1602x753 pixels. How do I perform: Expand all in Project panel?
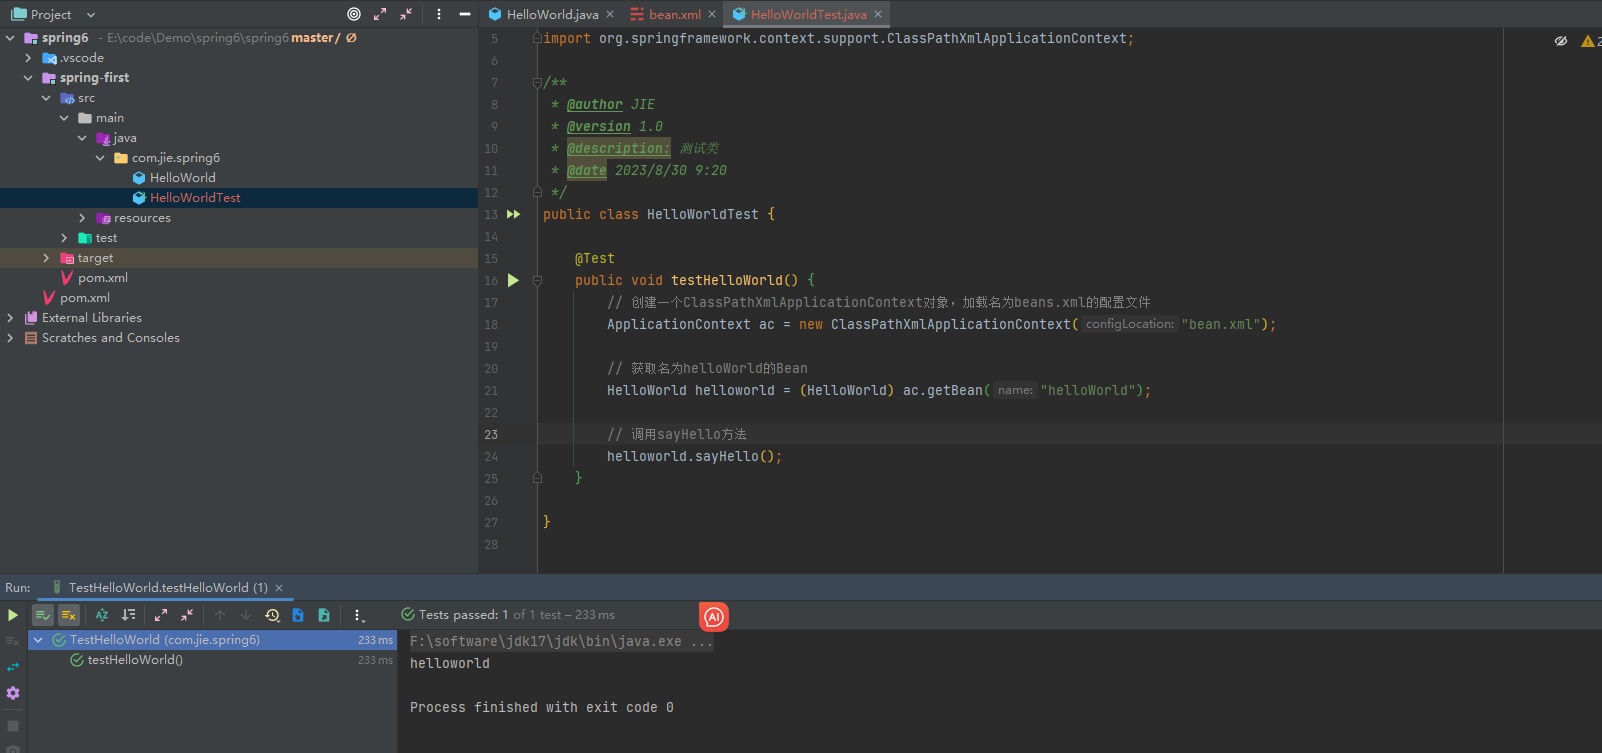pyautogui.click(x=380, y=14)
